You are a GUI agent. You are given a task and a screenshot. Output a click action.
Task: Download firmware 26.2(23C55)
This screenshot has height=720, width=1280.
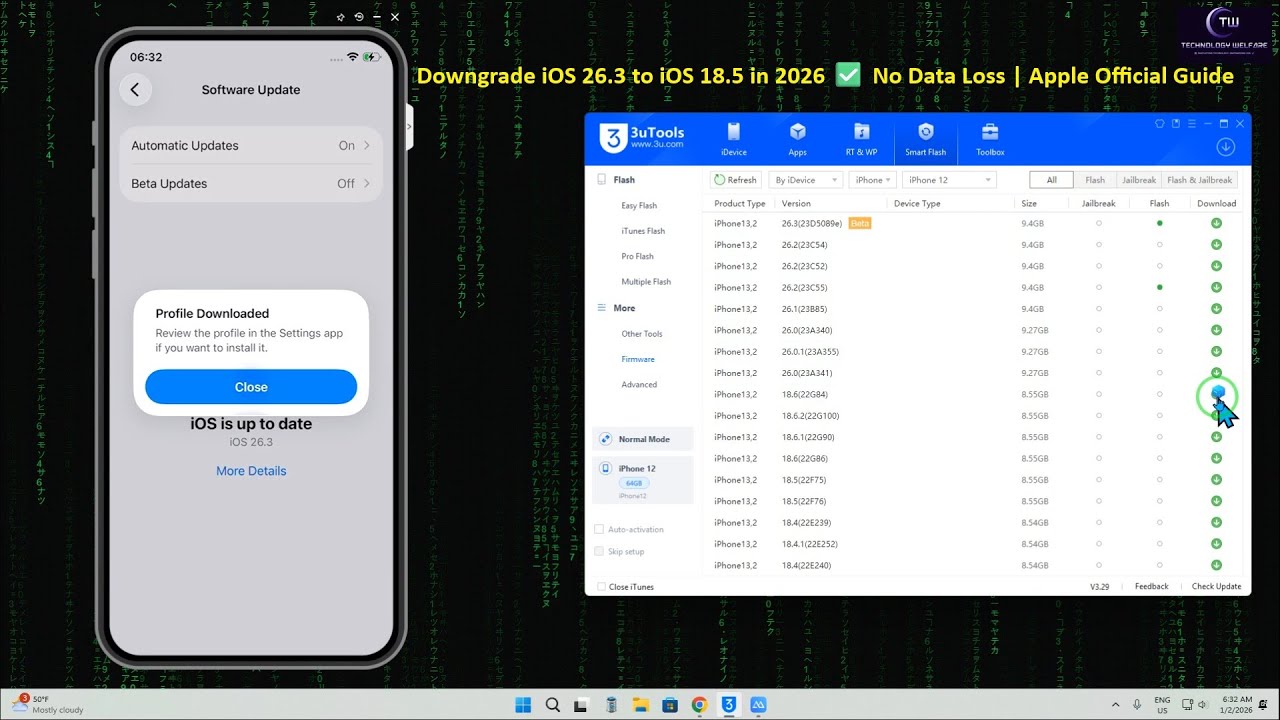click(1216, 287)
